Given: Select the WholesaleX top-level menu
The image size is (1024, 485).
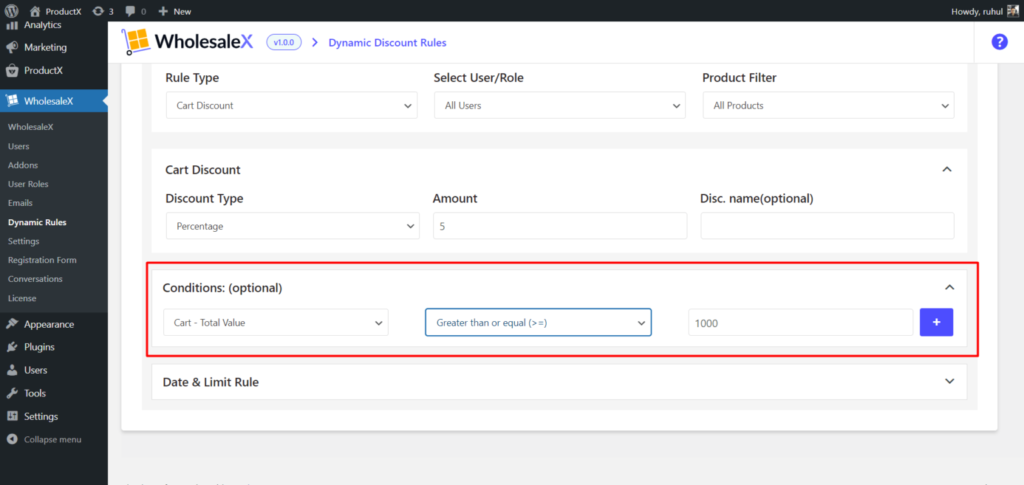Looking at the screenshot, I should coord(54,101).
